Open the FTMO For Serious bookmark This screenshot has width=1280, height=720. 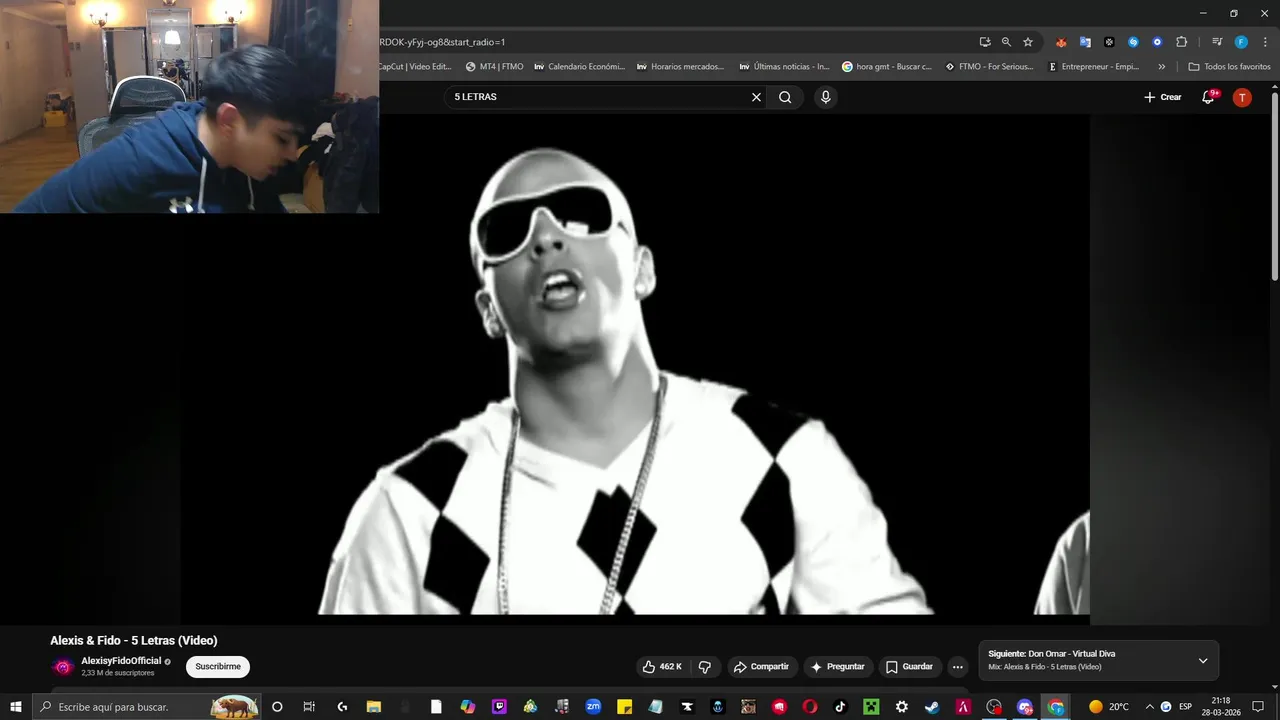pyautogui.click(x=990, y=67)
